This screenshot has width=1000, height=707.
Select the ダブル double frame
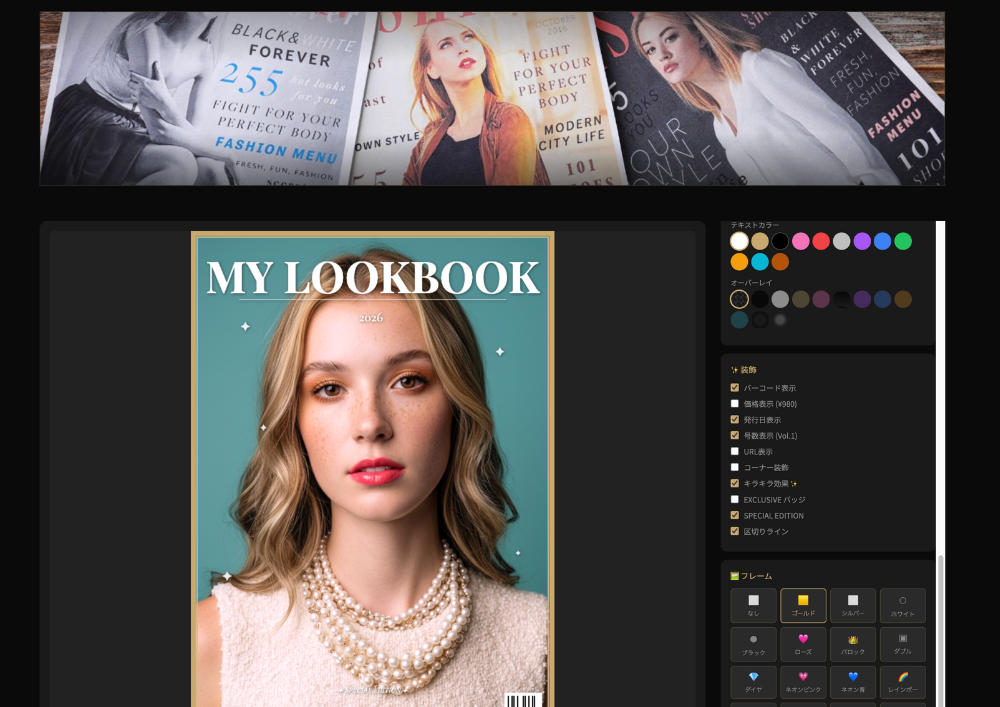902,644
